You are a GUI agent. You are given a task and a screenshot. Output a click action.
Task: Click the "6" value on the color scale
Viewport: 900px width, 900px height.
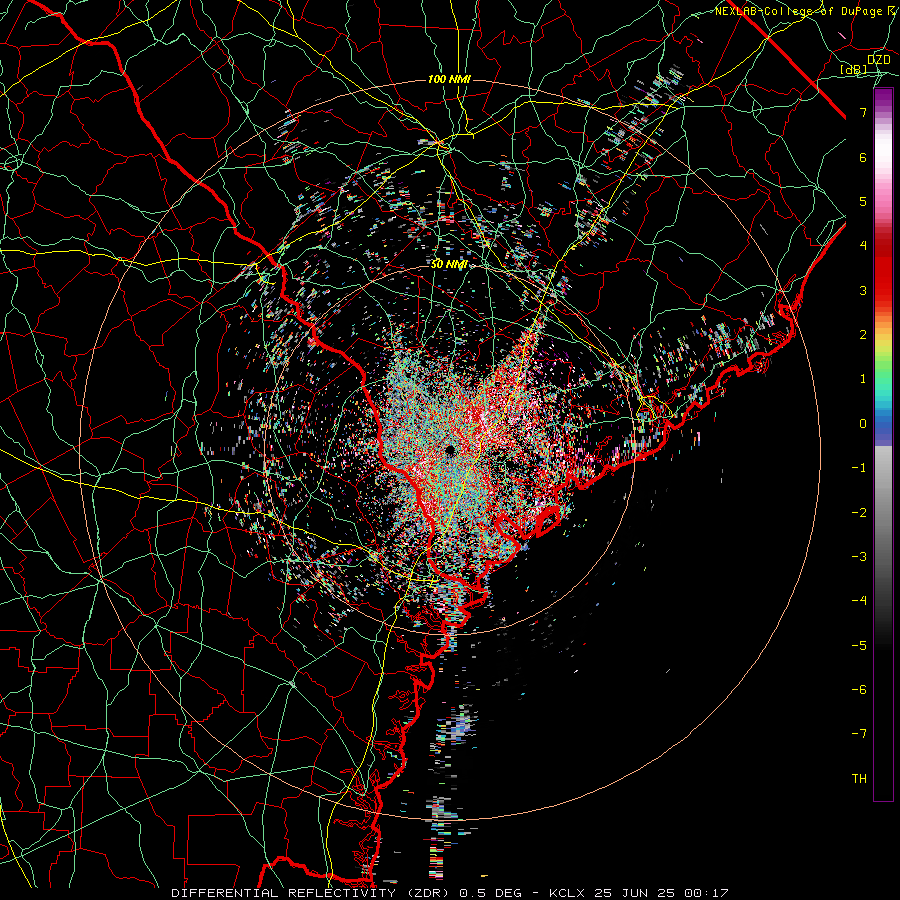pyautogui.click(x=863, y=157)
